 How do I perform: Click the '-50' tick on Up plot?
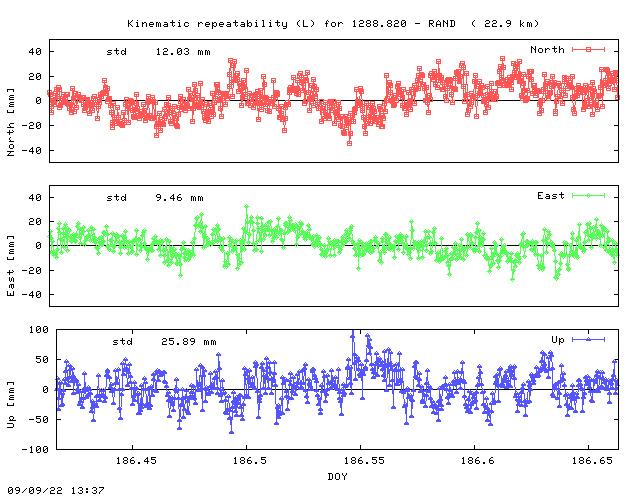pos(38,420)
